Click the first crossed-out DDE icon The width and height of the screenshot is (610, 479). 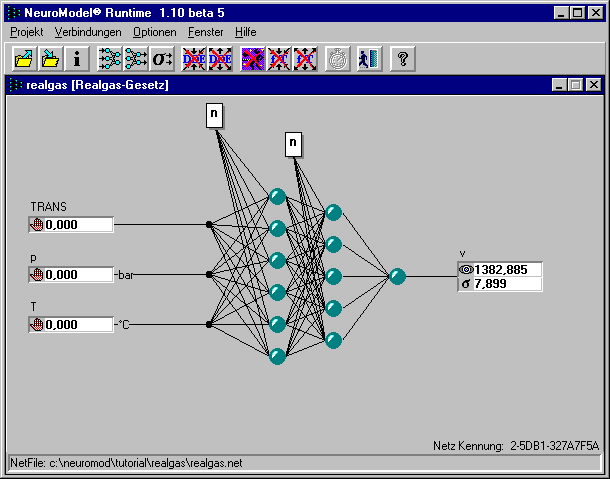click(194, 59)
